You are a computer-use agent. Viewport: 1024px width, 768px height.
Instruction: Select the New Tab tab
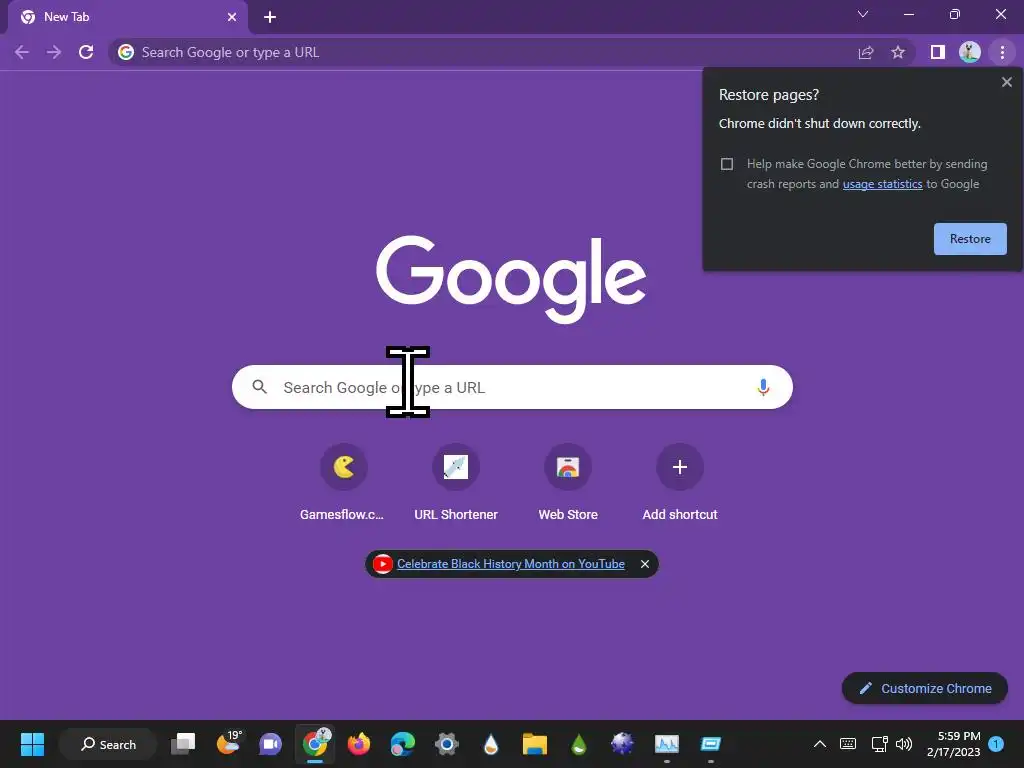pos(127,17)
